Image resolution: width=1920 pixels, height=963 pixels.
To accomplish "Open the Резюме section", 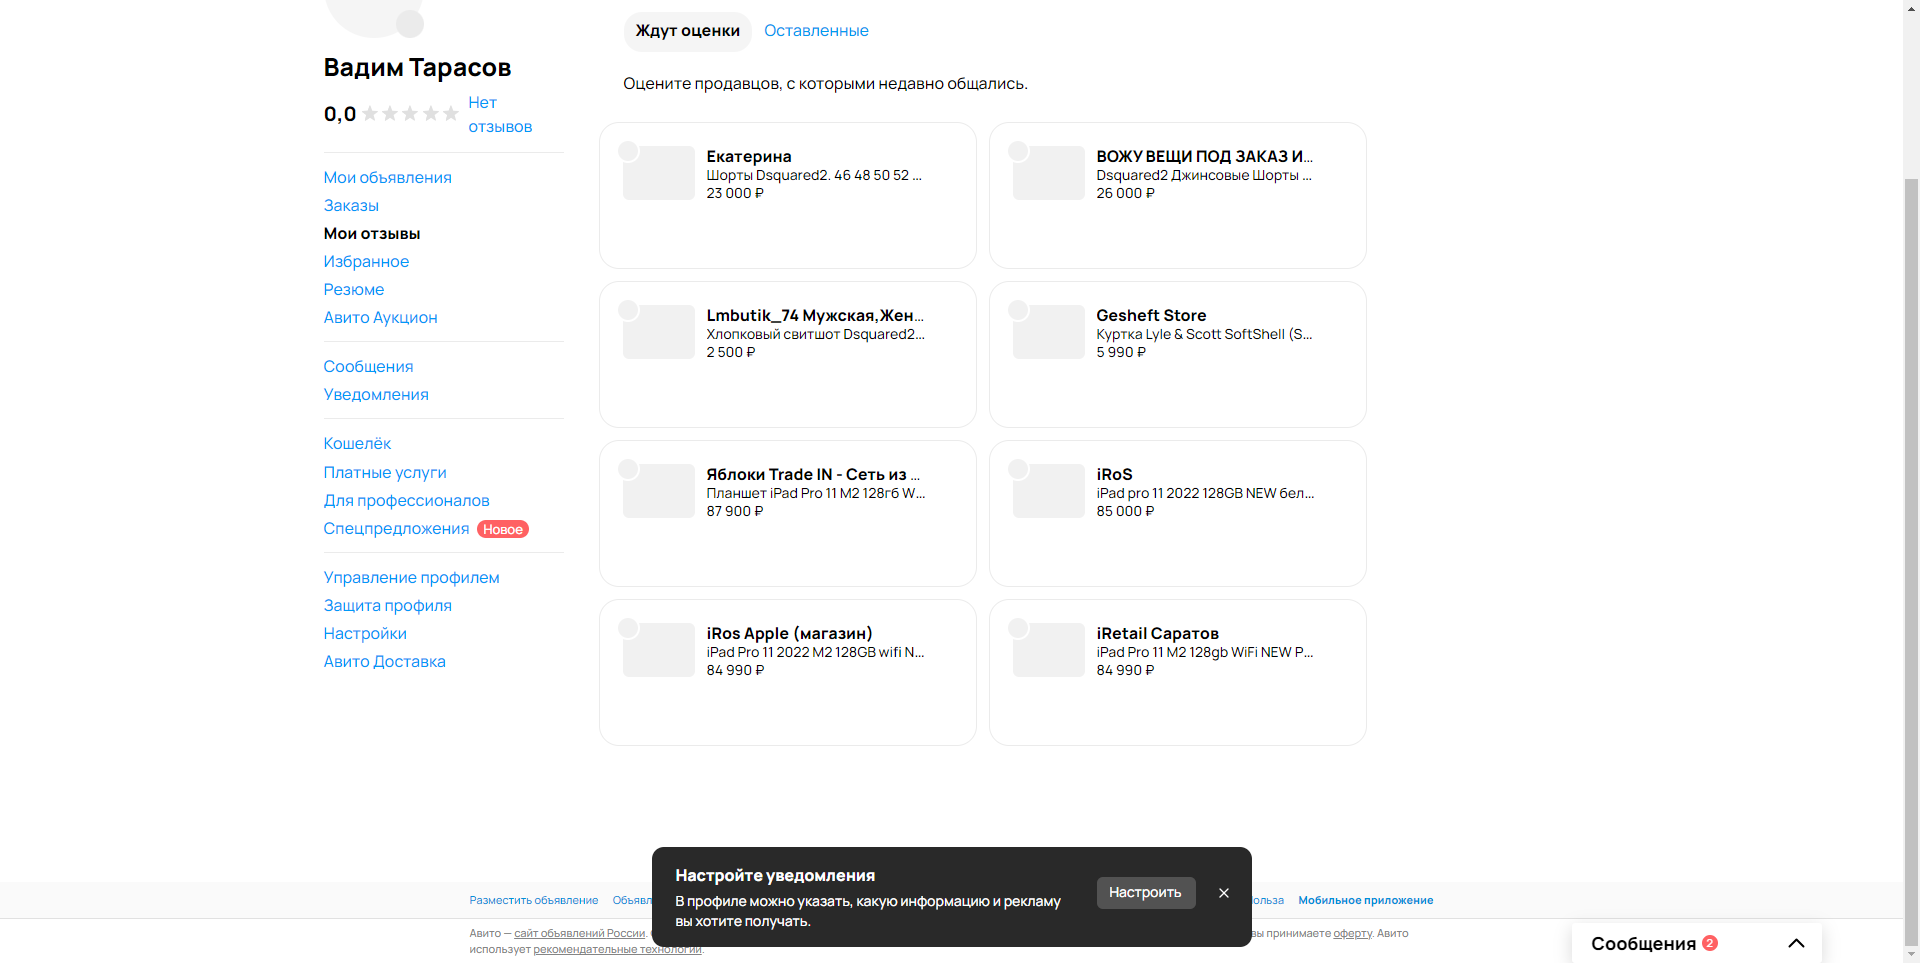I will point(354,289).
